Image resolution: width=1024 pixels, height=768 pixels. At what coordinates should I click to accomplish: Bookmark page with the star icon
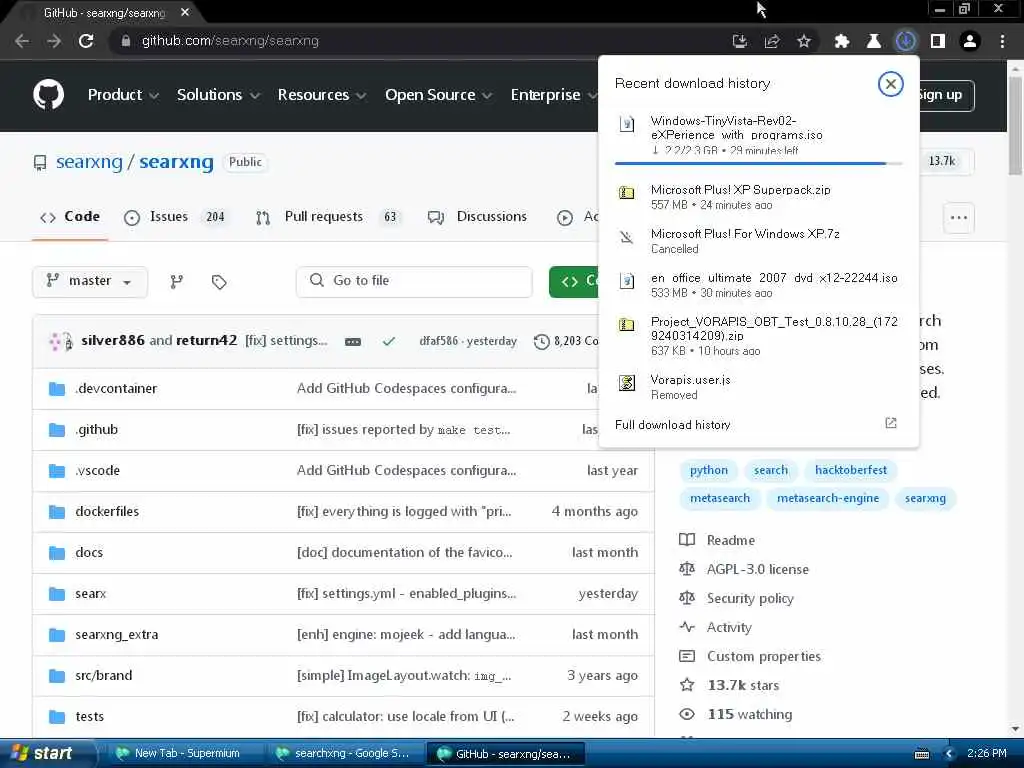pyautogui.click(x=803, y=41)
